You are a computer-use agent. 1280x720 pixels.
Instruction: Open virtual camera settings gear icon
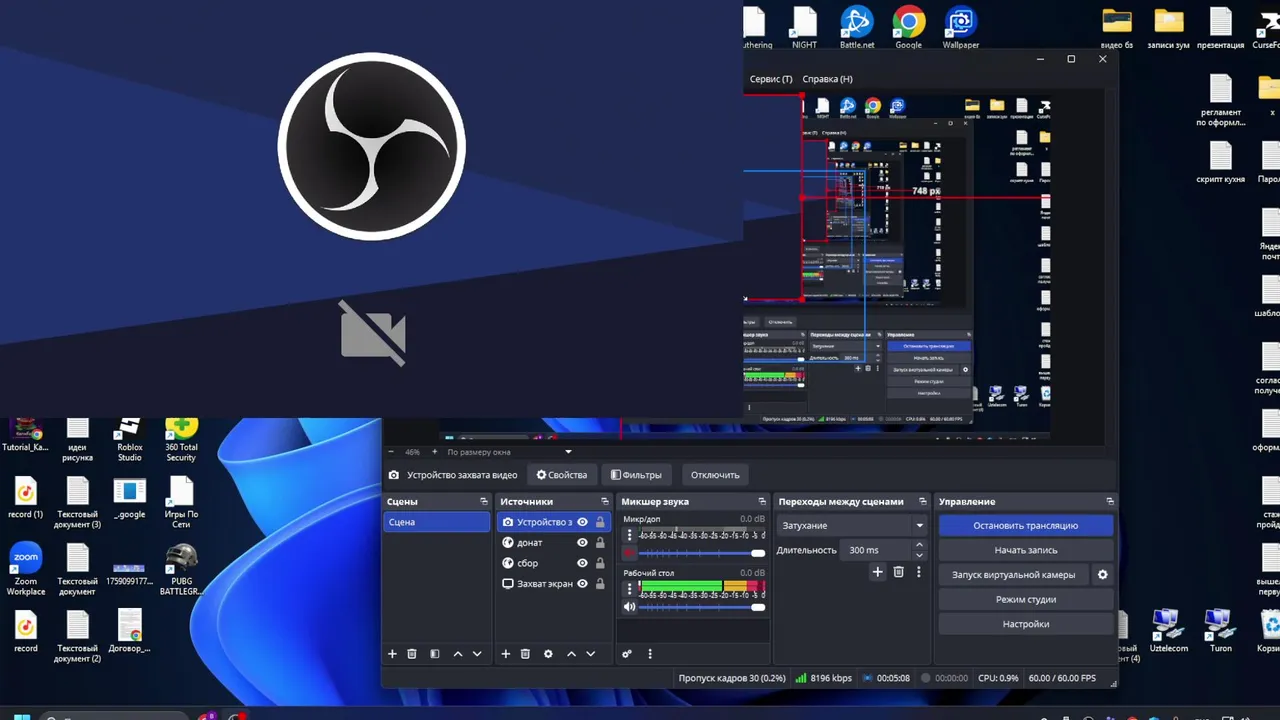[1103, 575]
